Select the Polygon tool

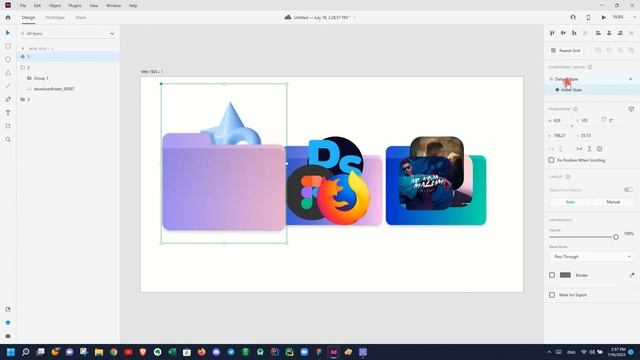tap(8, 73)
